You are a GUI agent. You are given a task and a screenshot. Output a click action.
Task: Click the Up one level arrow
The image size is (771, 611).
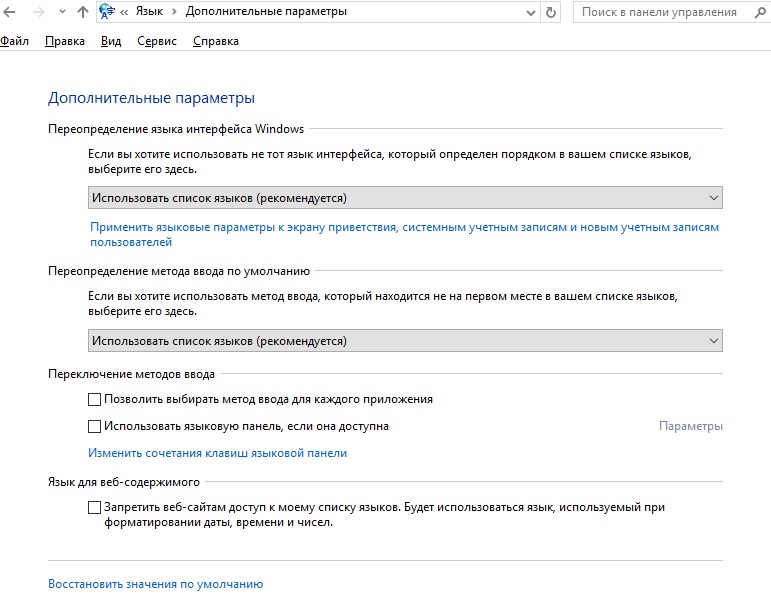[83, 13]
